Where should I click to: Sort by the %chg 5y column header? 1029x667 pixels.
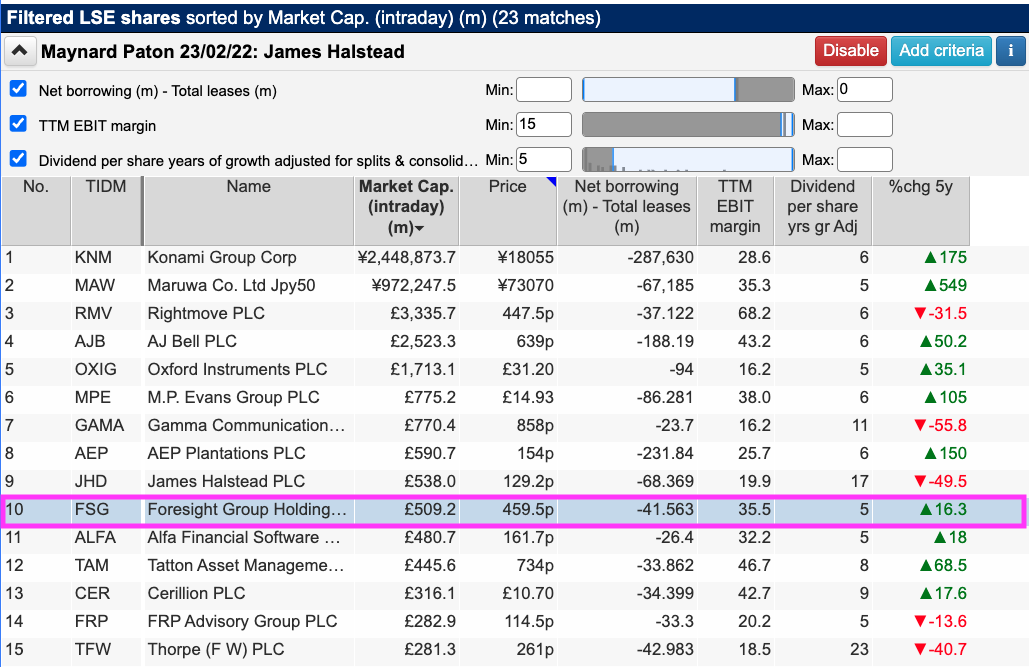(921, 211)
